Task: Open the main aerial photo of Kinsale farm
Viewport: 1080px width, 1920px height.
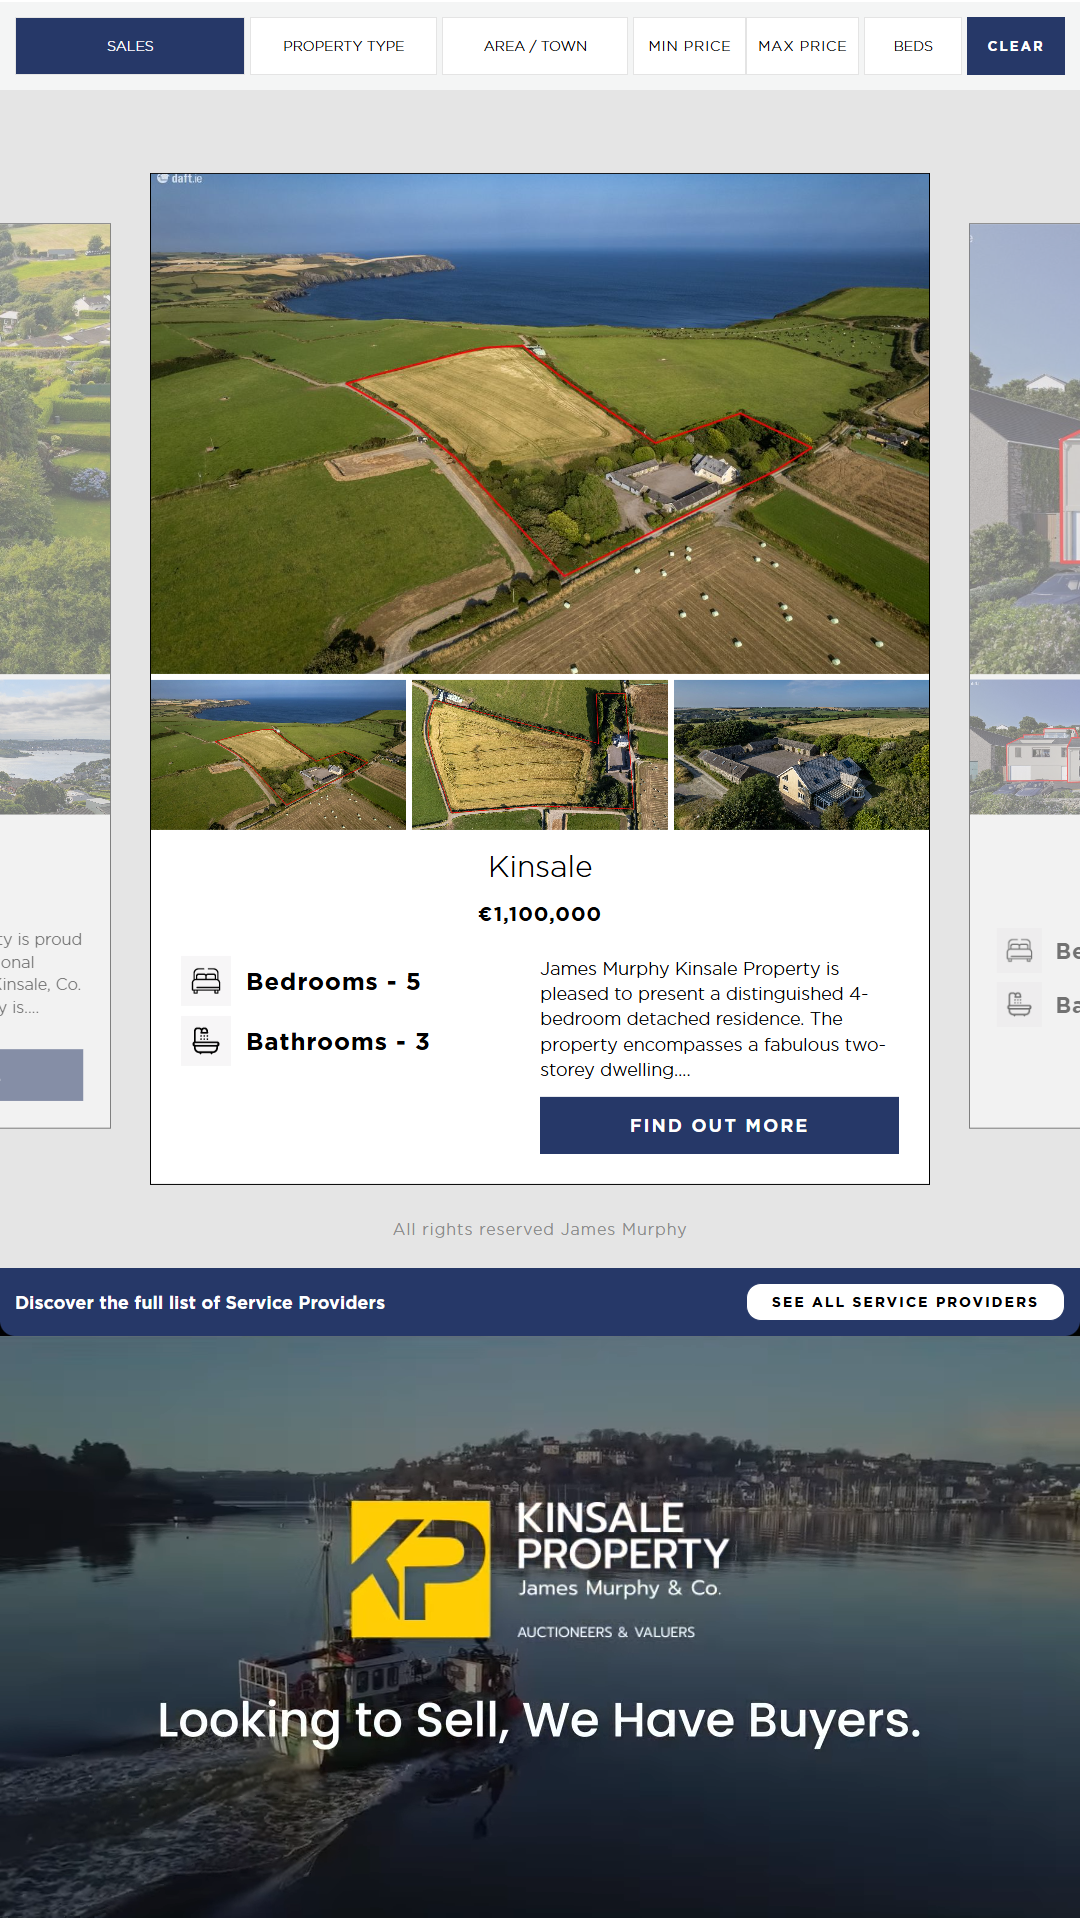Action: 540,423
